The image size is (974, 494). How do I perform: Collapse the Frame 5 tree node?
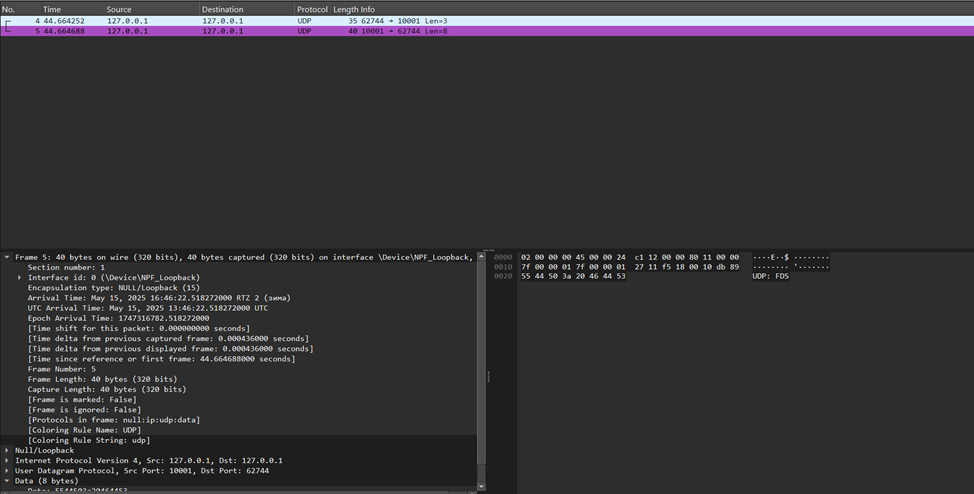click(x=7, y=257)
